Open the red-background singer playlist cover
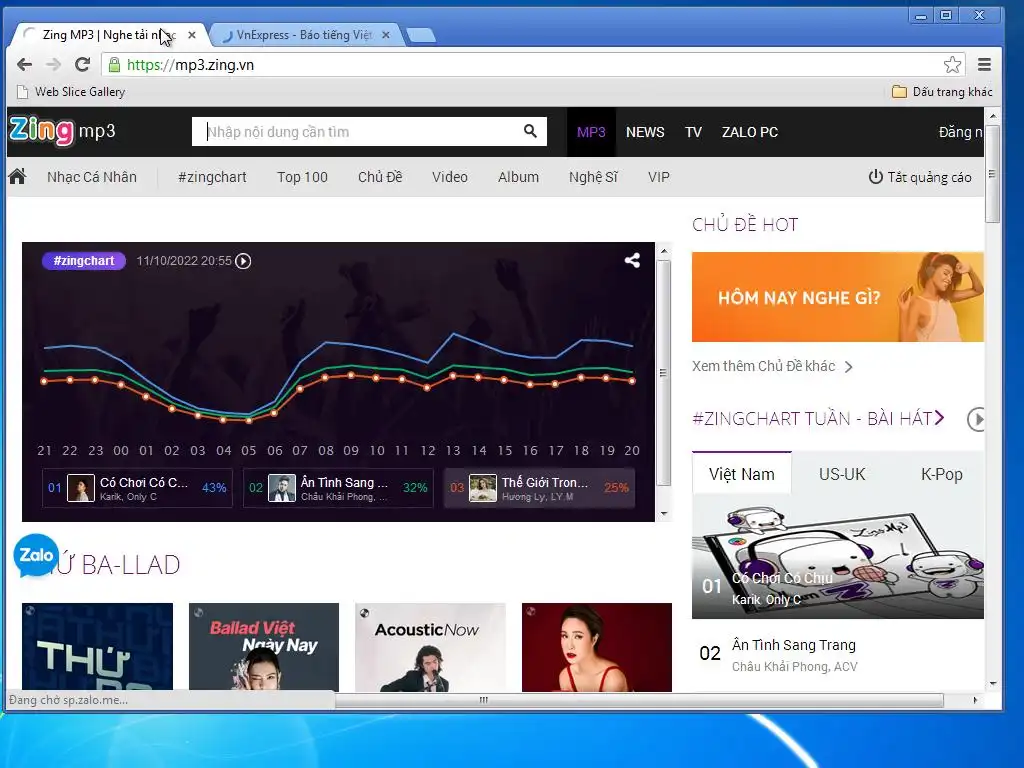The height and width of the screenshot is (768, 1024). (x=597, y=647)
